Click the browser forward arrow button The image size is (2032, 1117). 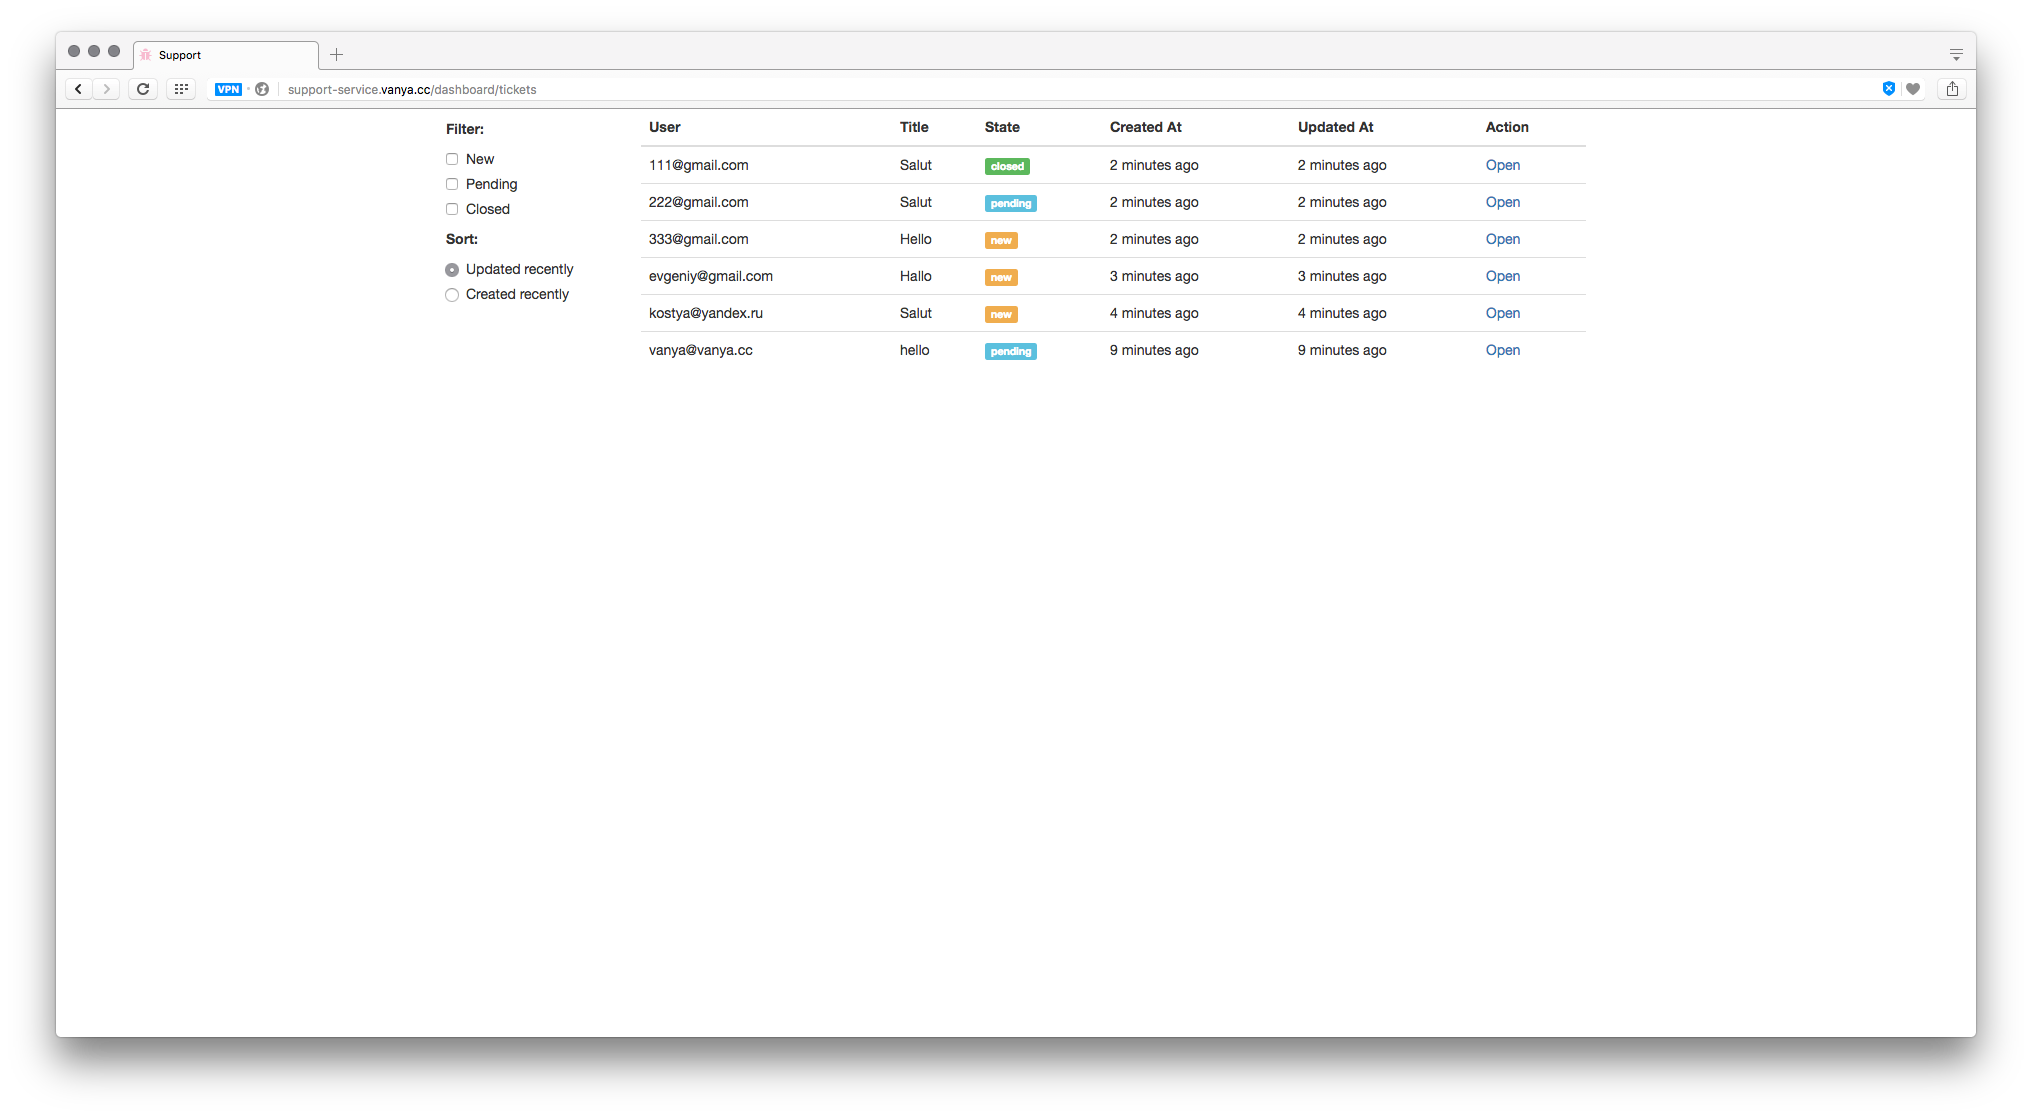[107, 89]
